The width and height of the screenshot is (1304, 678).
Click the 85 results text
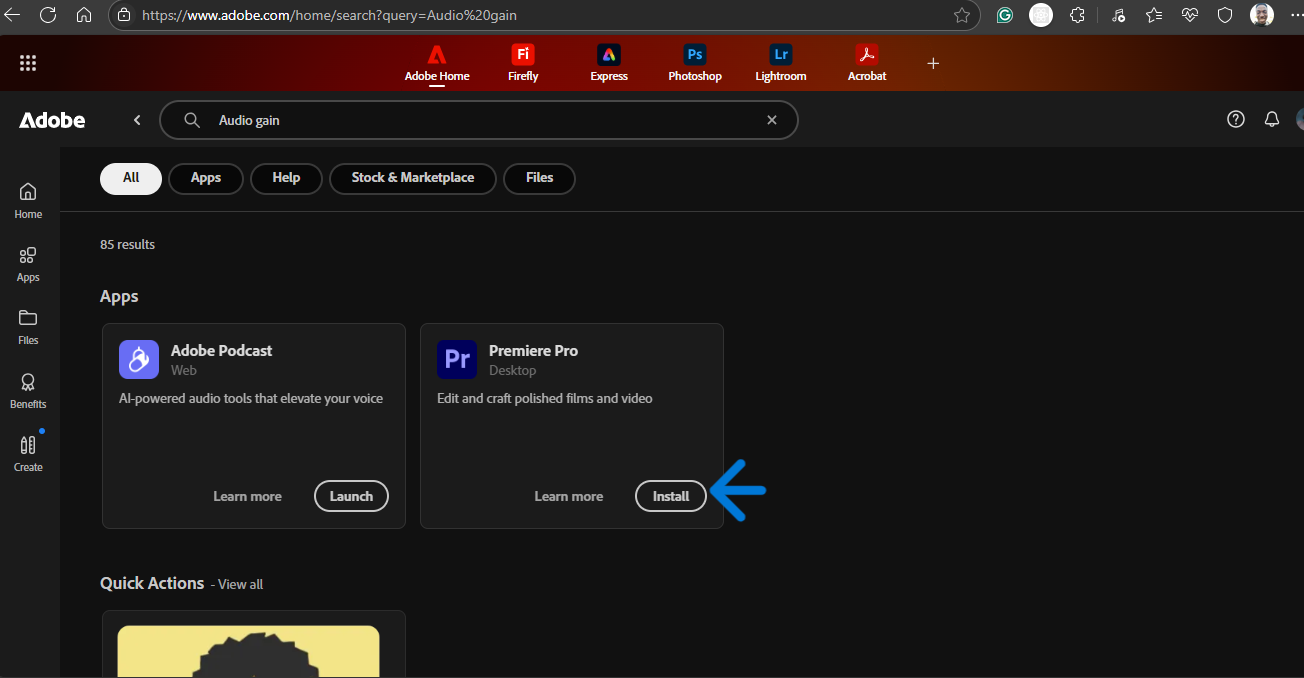(x=127, y=244)
